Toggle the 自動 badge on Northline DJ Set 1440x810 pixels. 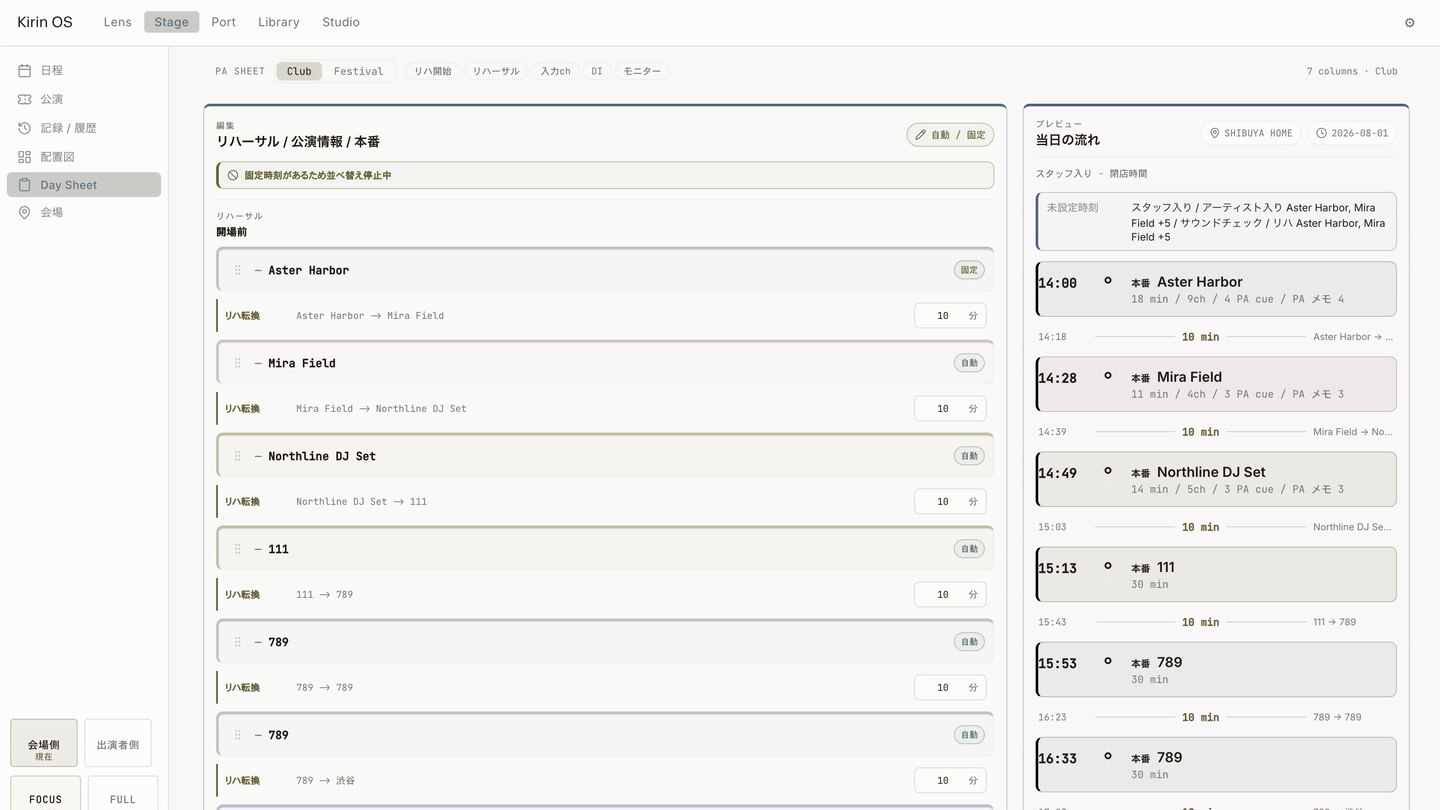point(969,456)
